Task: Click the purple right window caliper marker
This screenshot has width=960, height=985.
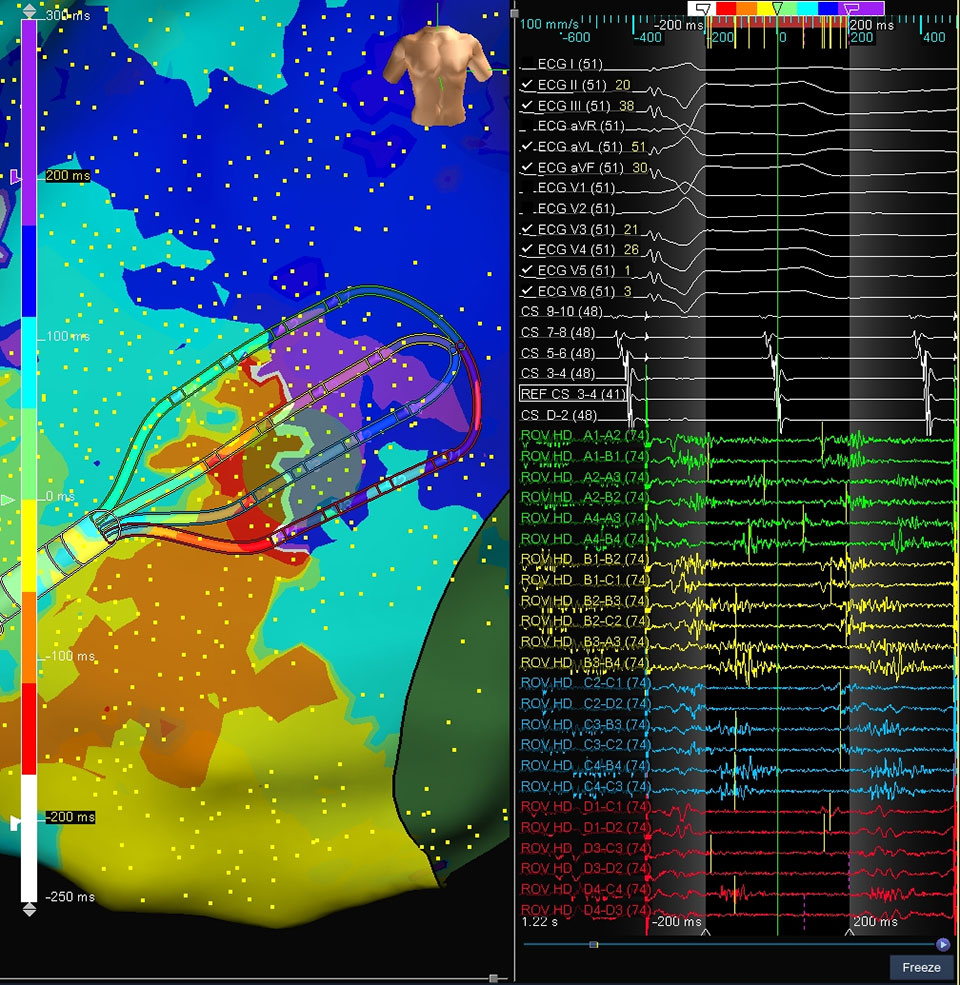Action: tap(851, 9)
